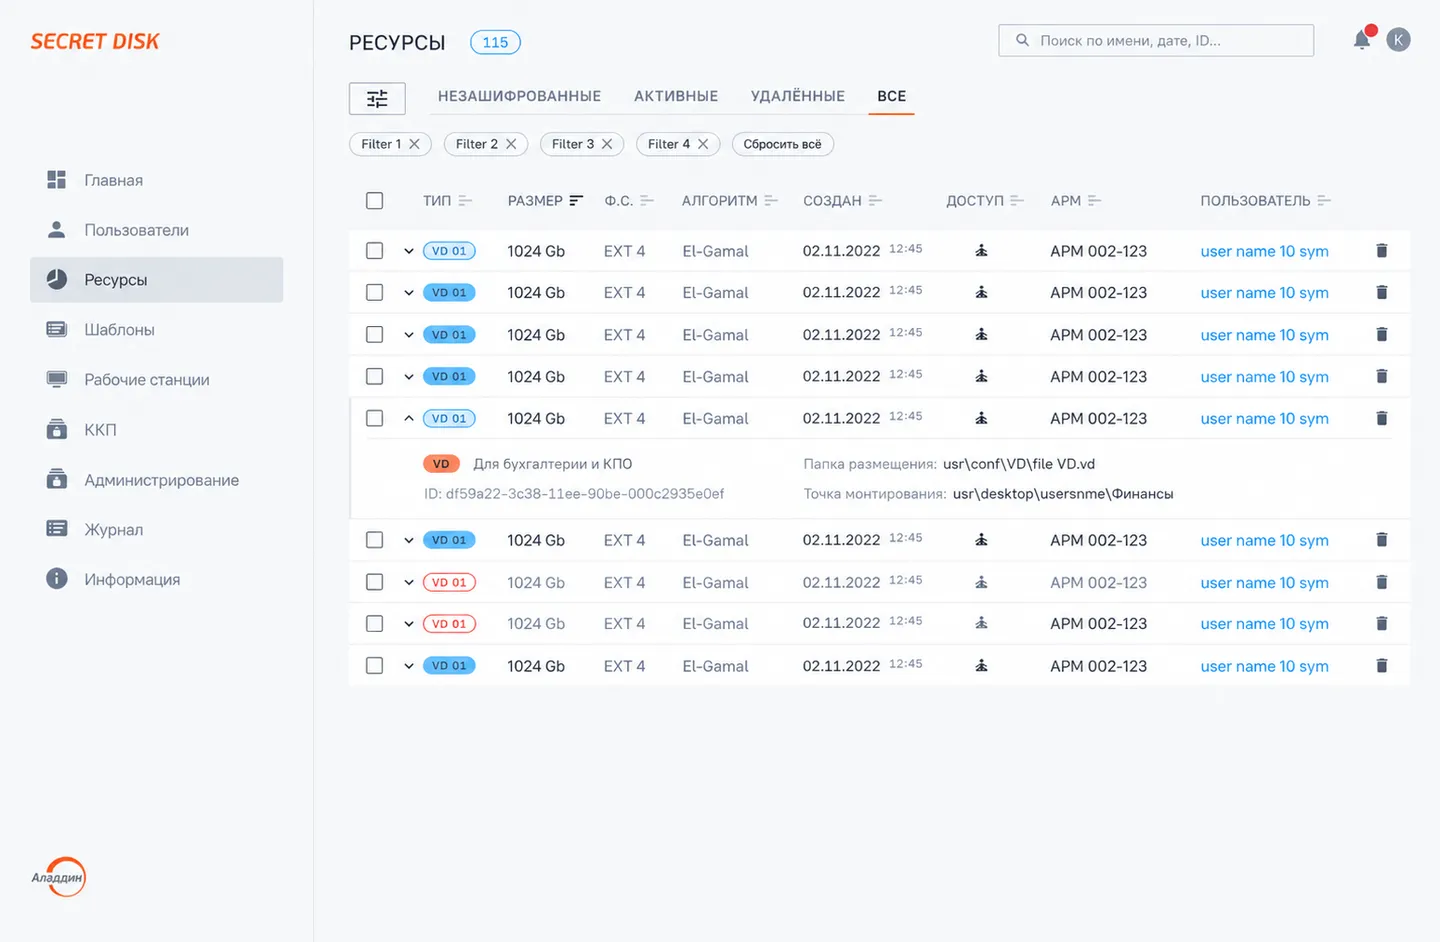
Task: Open the user name link in the first row
Action: pos(1264,251)
